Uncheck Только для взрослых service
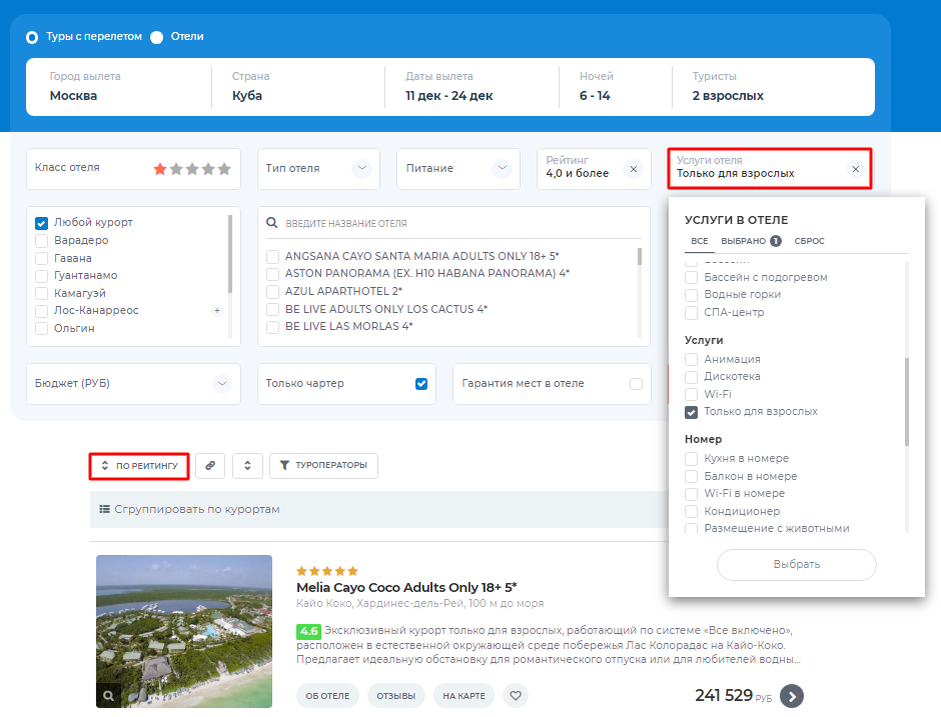This screenshot has height=717, width=941. 691,412
